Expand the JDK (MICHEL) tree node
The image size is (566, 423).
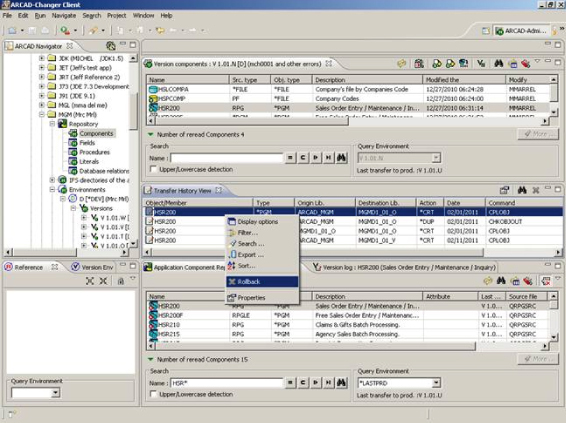click(42, 58)
